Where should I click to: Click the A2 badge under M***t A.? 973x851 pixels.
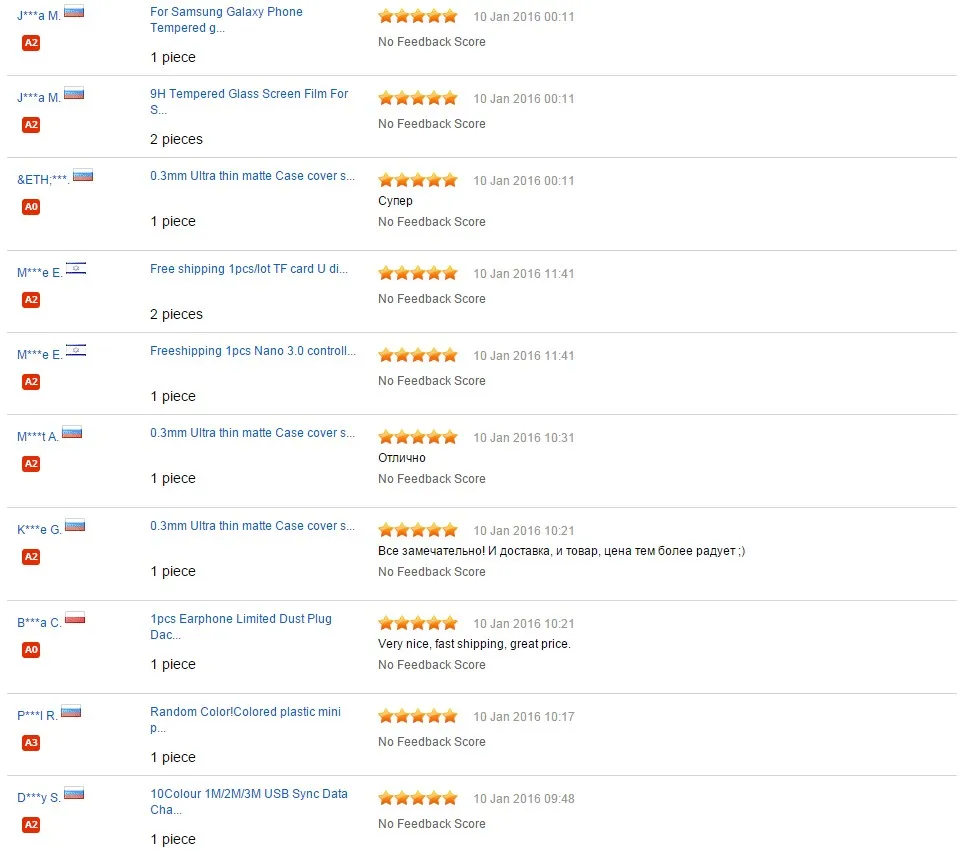pyautogui.click(x=31, y=464)
